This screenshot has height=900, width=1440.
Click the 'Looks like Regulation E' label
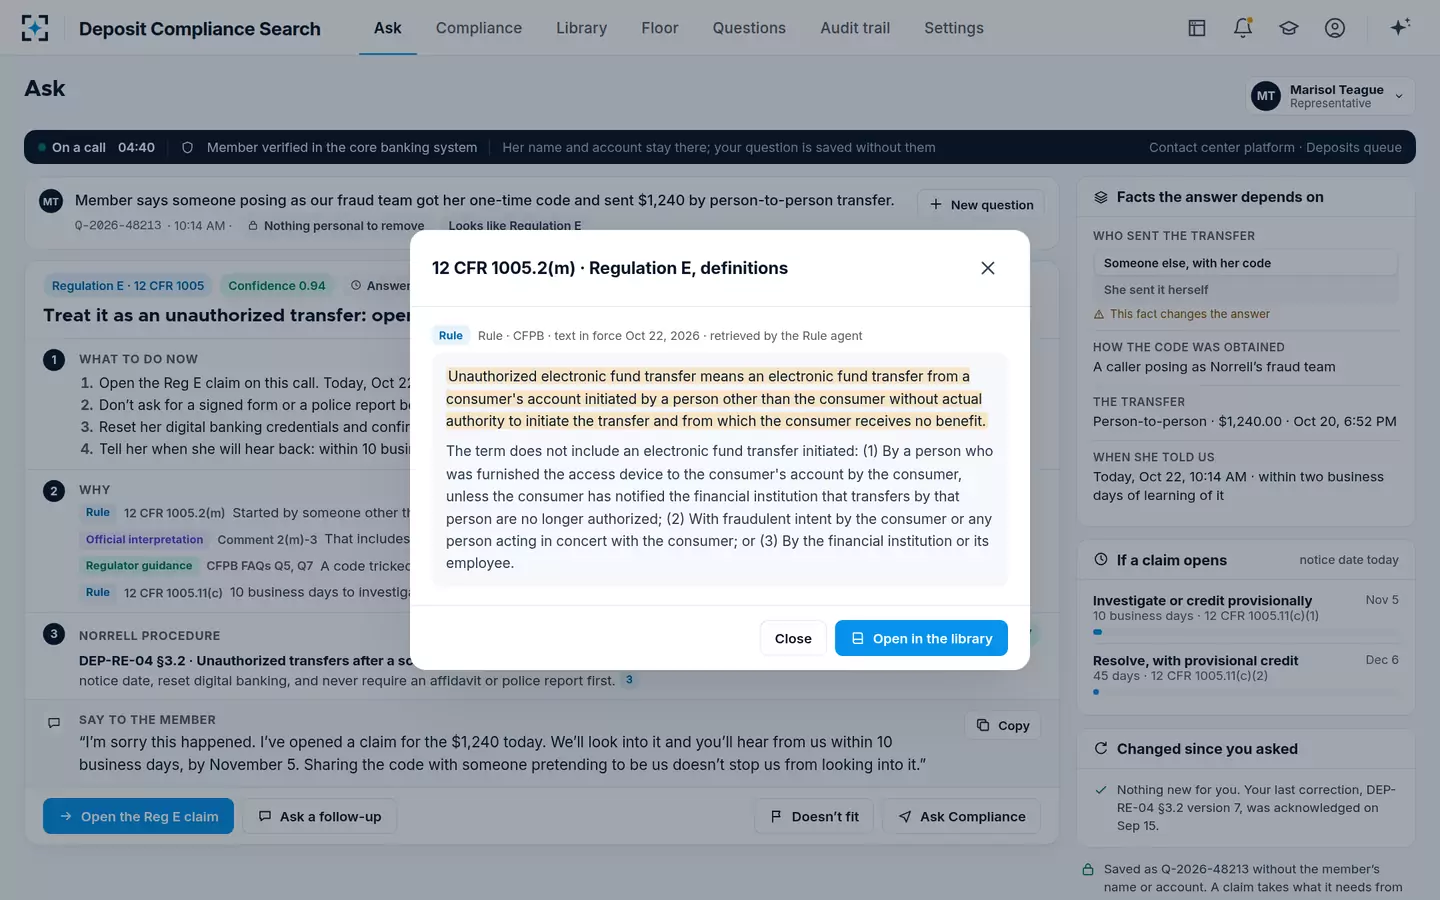[x=514, y=226]
